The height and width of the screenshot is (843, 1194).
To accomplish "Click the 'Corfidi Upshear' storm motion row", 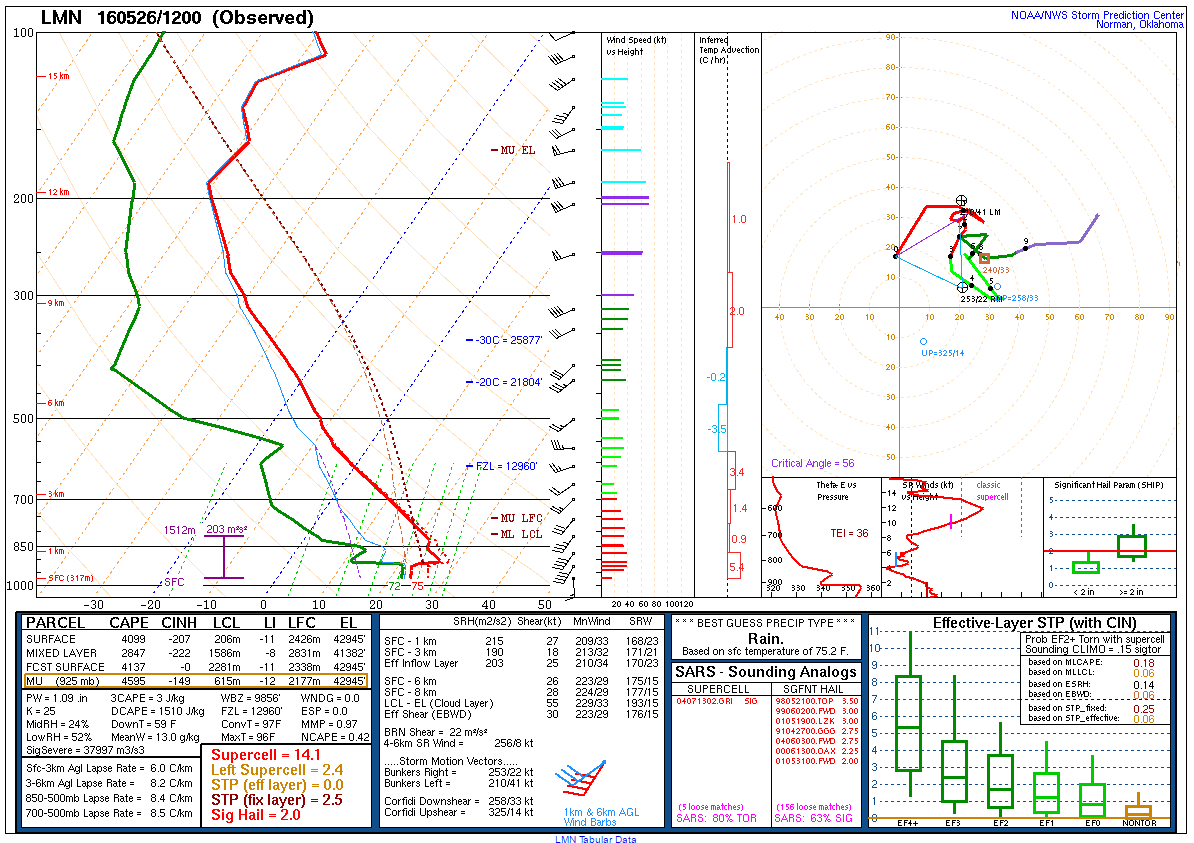I will [458, 813].
